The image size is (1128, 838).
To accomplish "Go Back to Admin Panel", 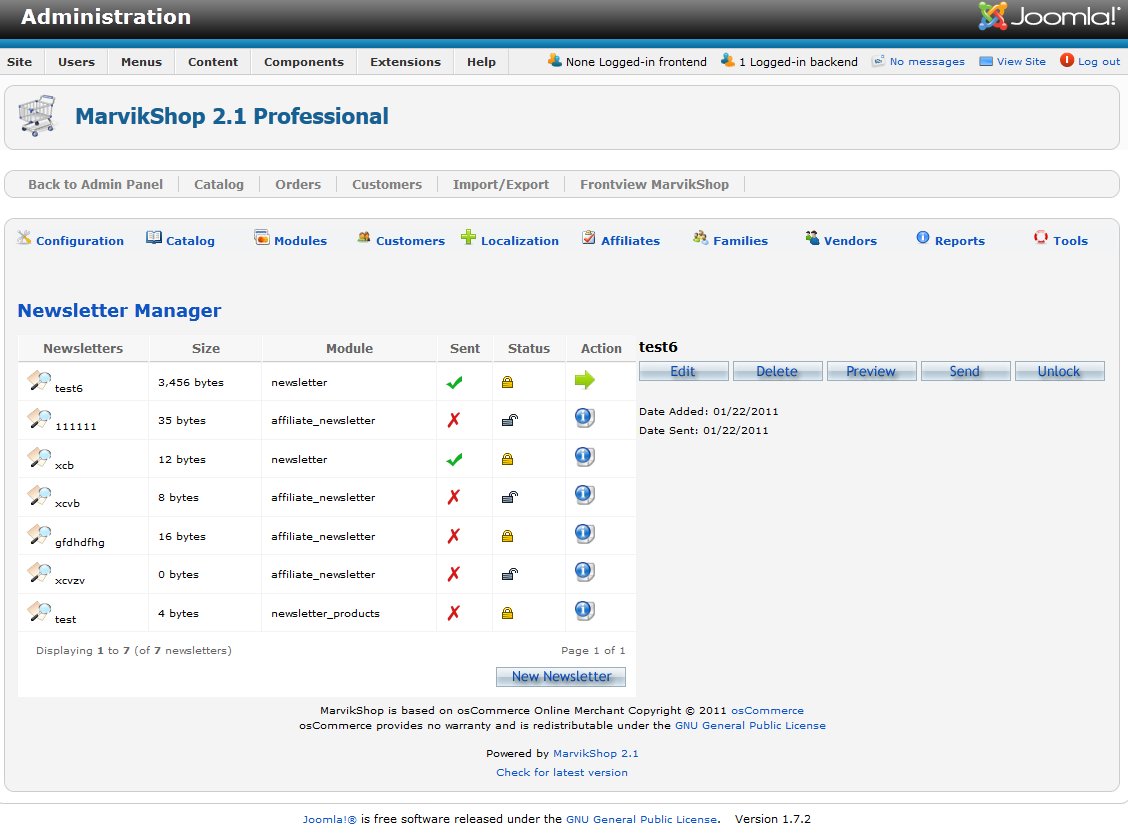I will pos(96,184).
